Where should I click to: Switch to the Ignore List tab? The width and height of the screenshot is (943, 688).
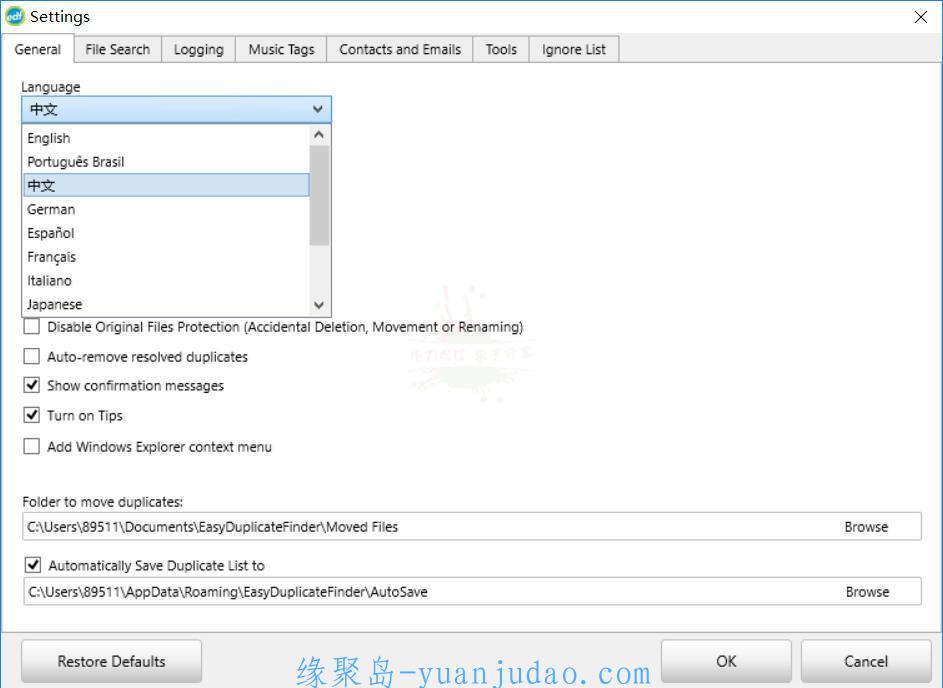574,49
